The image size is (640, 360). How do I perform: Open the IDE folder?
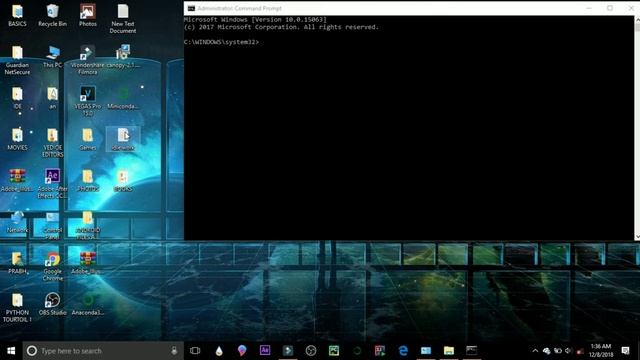pos(17,98)
